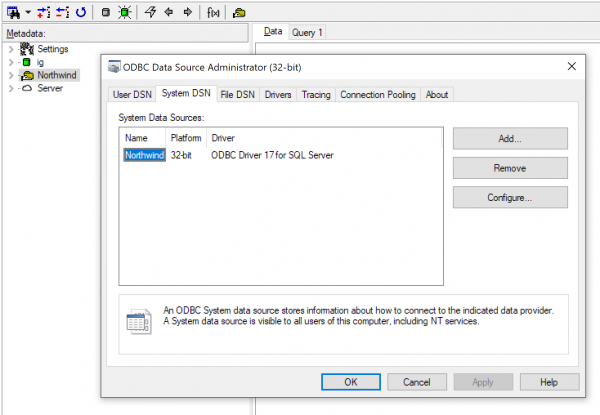This screenshot has width=600, height=415.
Task: Click the Driver column header
Action: tap(324, 138)
